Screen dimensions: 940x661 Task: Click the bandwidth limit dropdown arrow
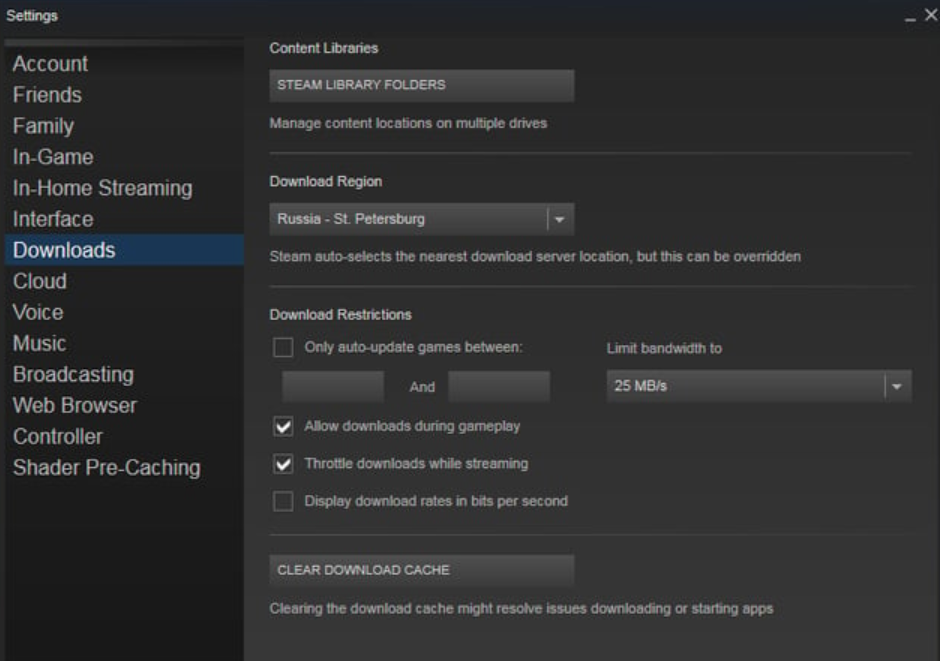[897, 387]
